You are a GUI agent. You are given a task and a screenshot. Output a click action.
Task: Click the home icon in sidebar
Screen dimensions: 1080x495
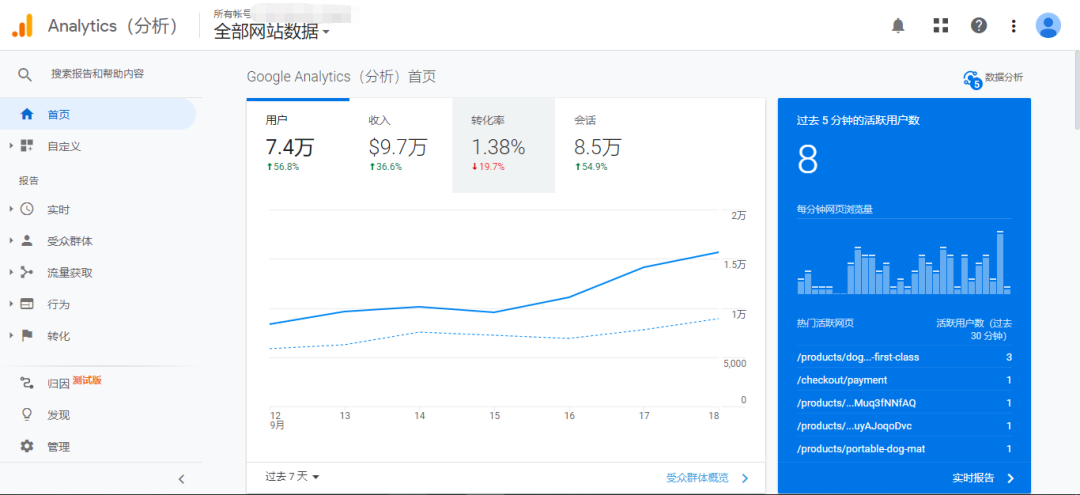(27, 114)
